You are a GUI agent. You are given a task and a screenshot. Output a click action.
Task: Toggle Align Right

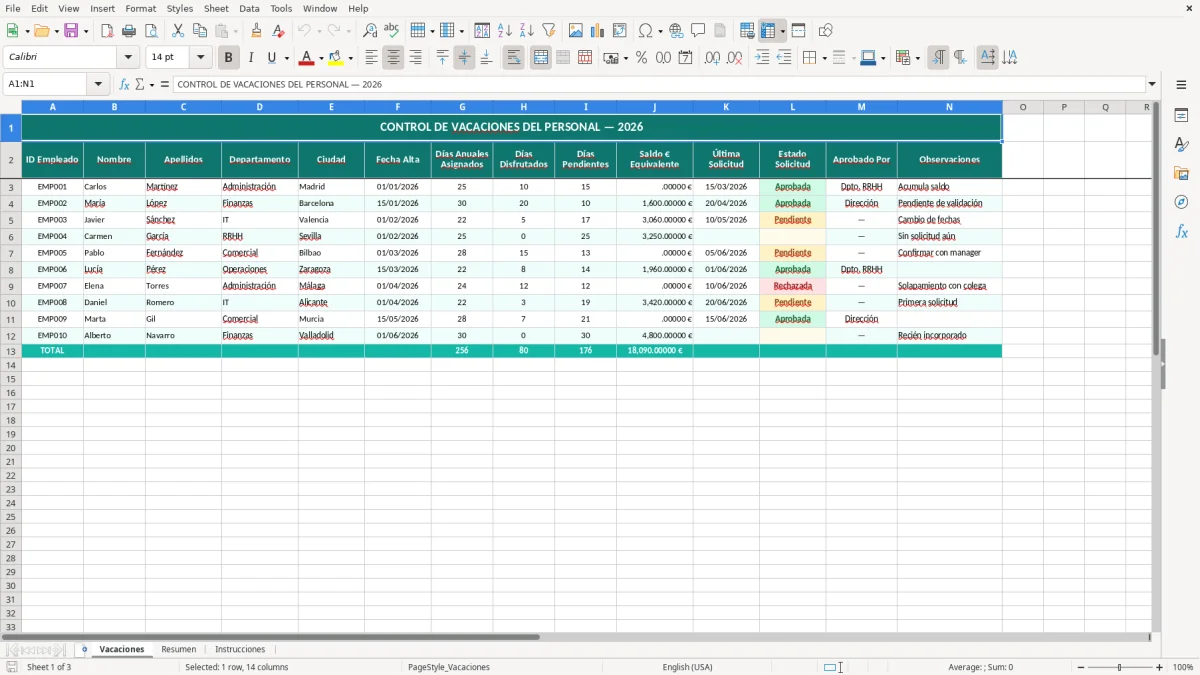415,58
